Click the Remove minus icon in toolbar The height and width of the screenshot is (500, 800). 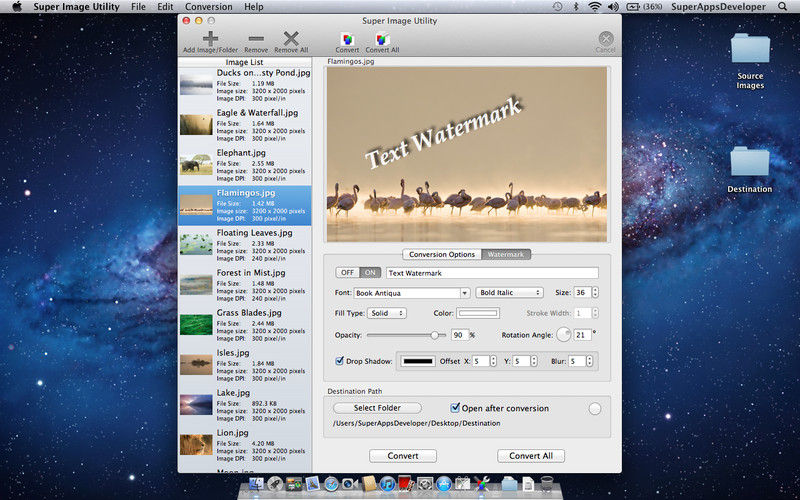[x=256, y=39]
